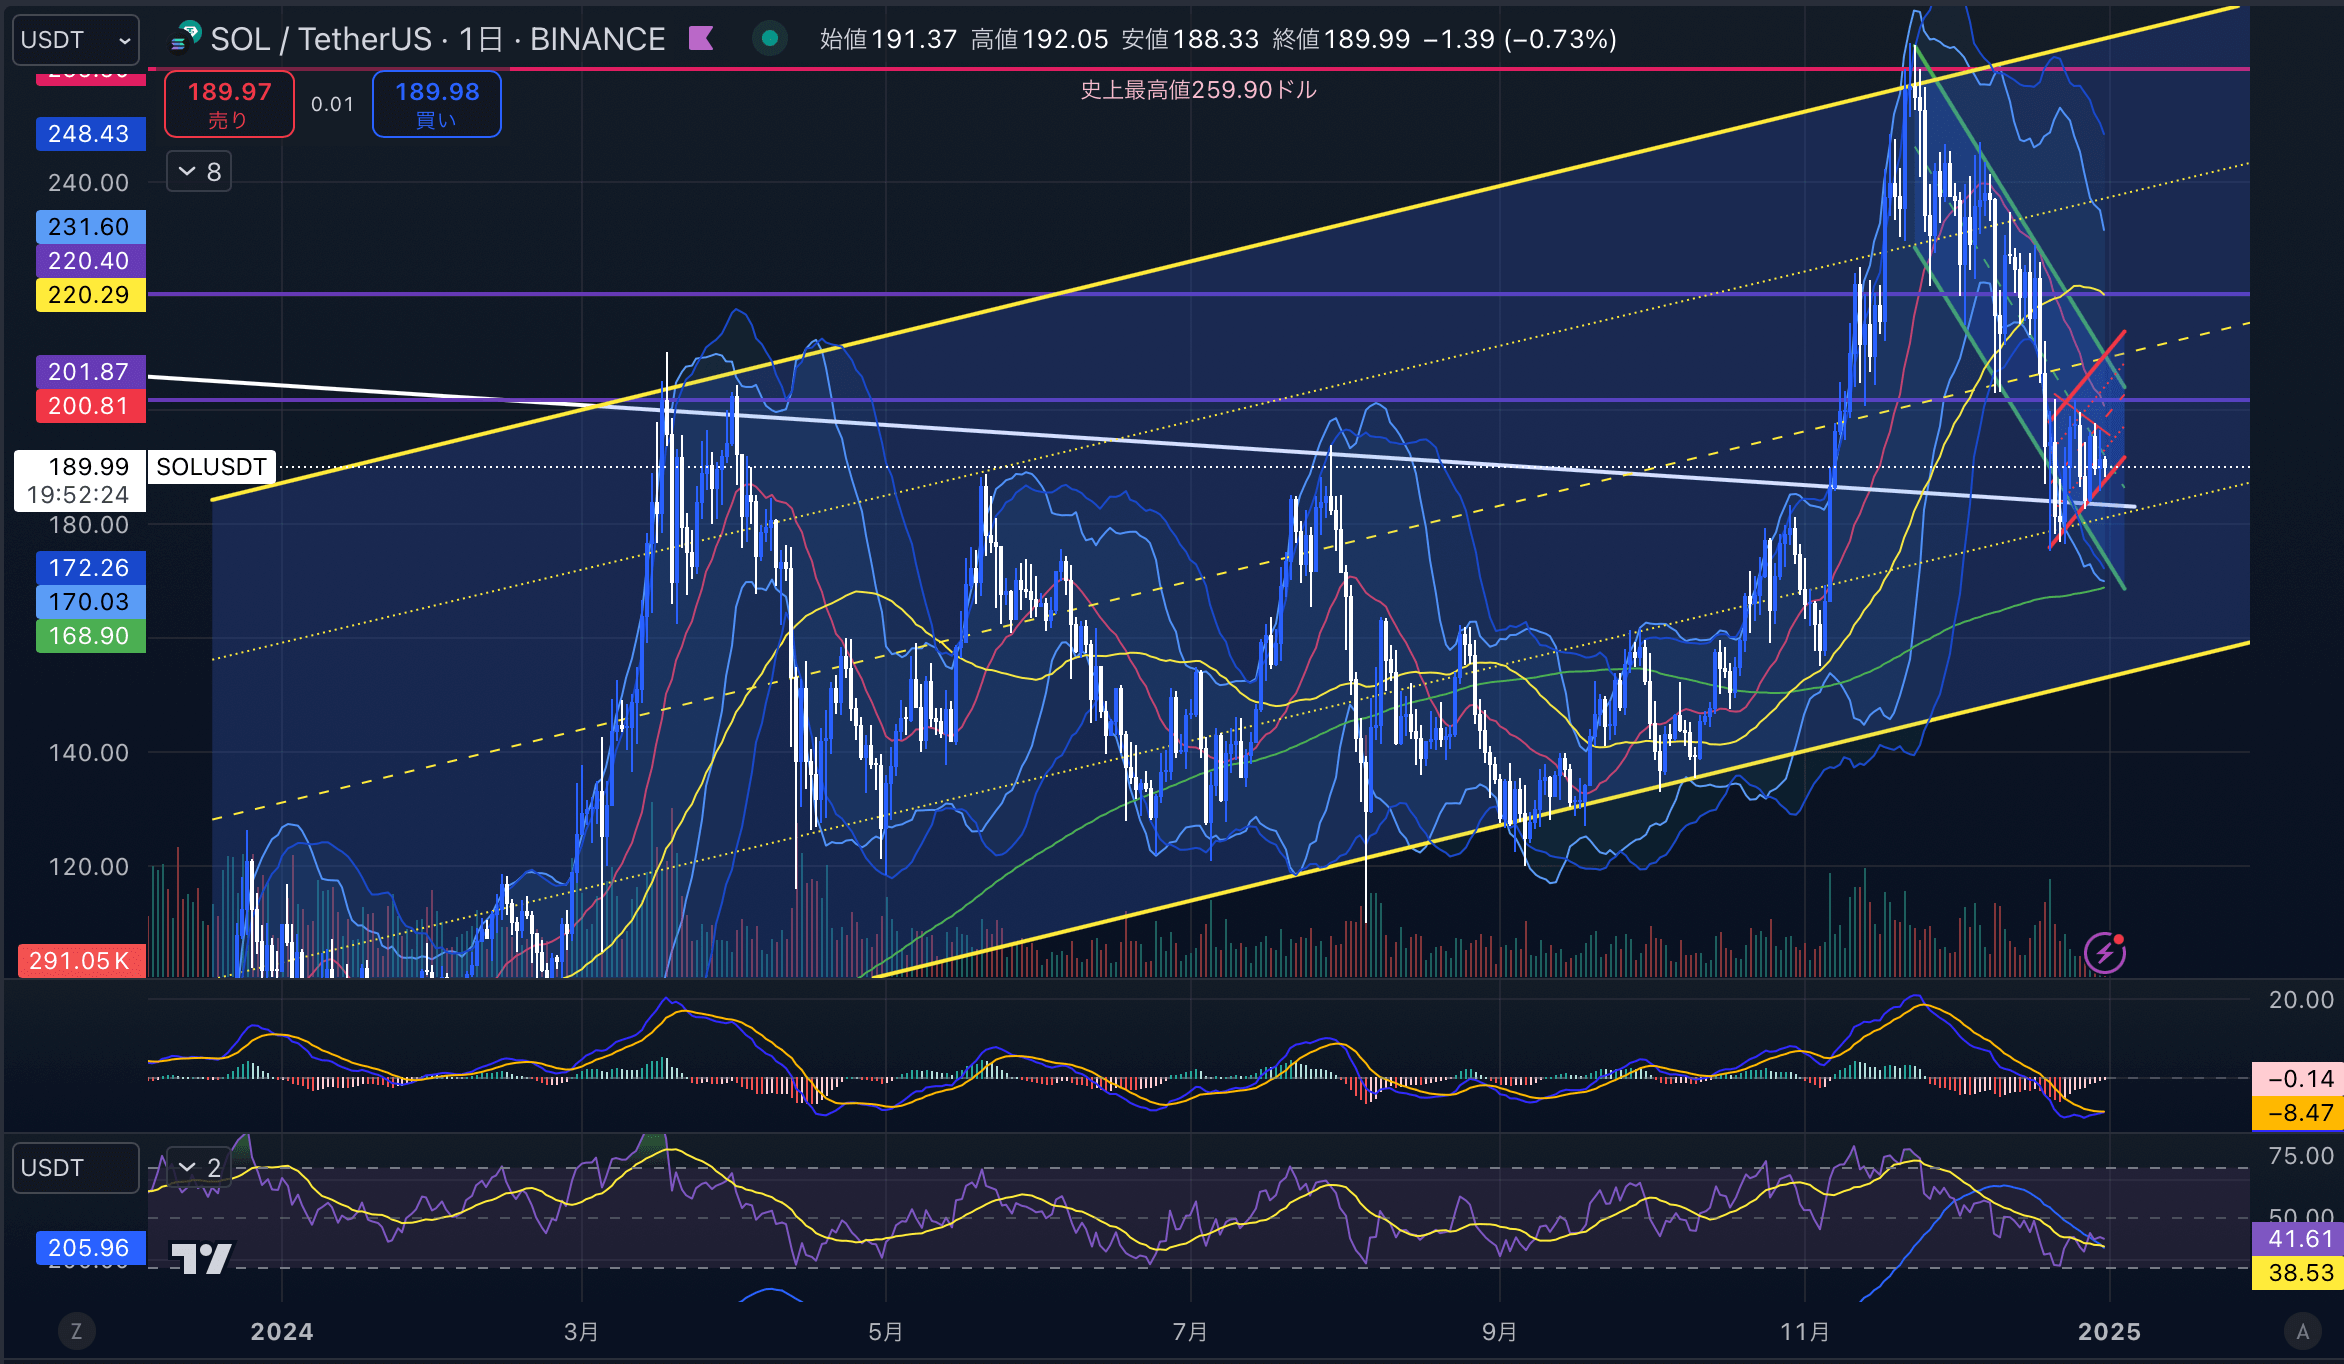Viewport: 2344px width, 1364px height.
Task: Expand the 2 indicators legend in RSI pane
Action: (199, 1168)
